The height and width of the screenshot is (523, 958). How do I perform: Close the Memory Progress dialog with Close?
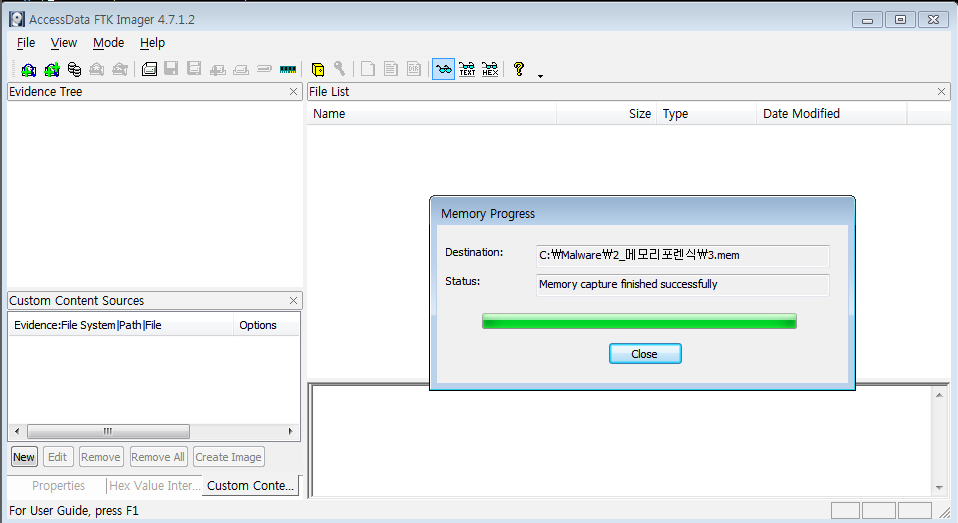(645, 354)
